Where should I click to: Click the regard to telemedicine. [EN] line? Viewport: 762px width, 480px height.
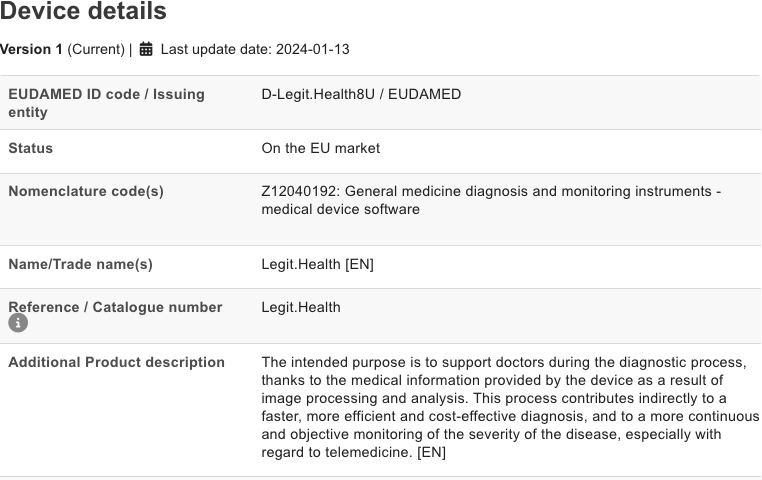click(353, 452)
